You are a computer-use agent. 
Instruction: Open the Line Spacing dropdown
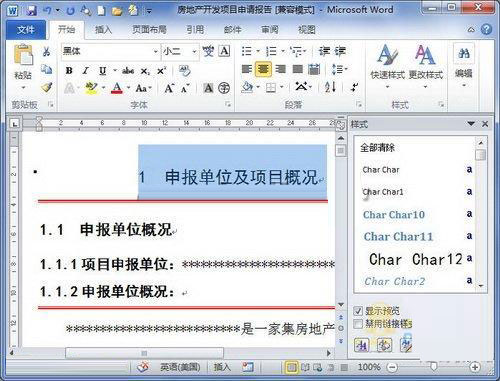340,69
